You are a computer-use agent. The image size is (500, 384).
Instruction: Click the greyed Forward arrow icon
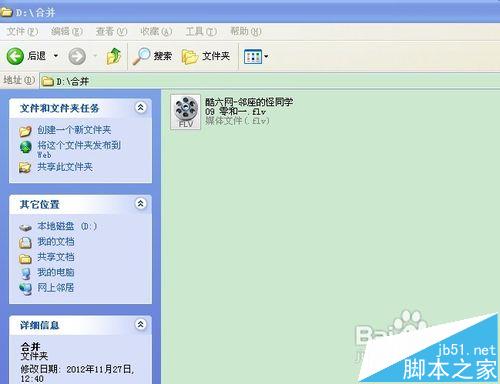tap(77, 56)
